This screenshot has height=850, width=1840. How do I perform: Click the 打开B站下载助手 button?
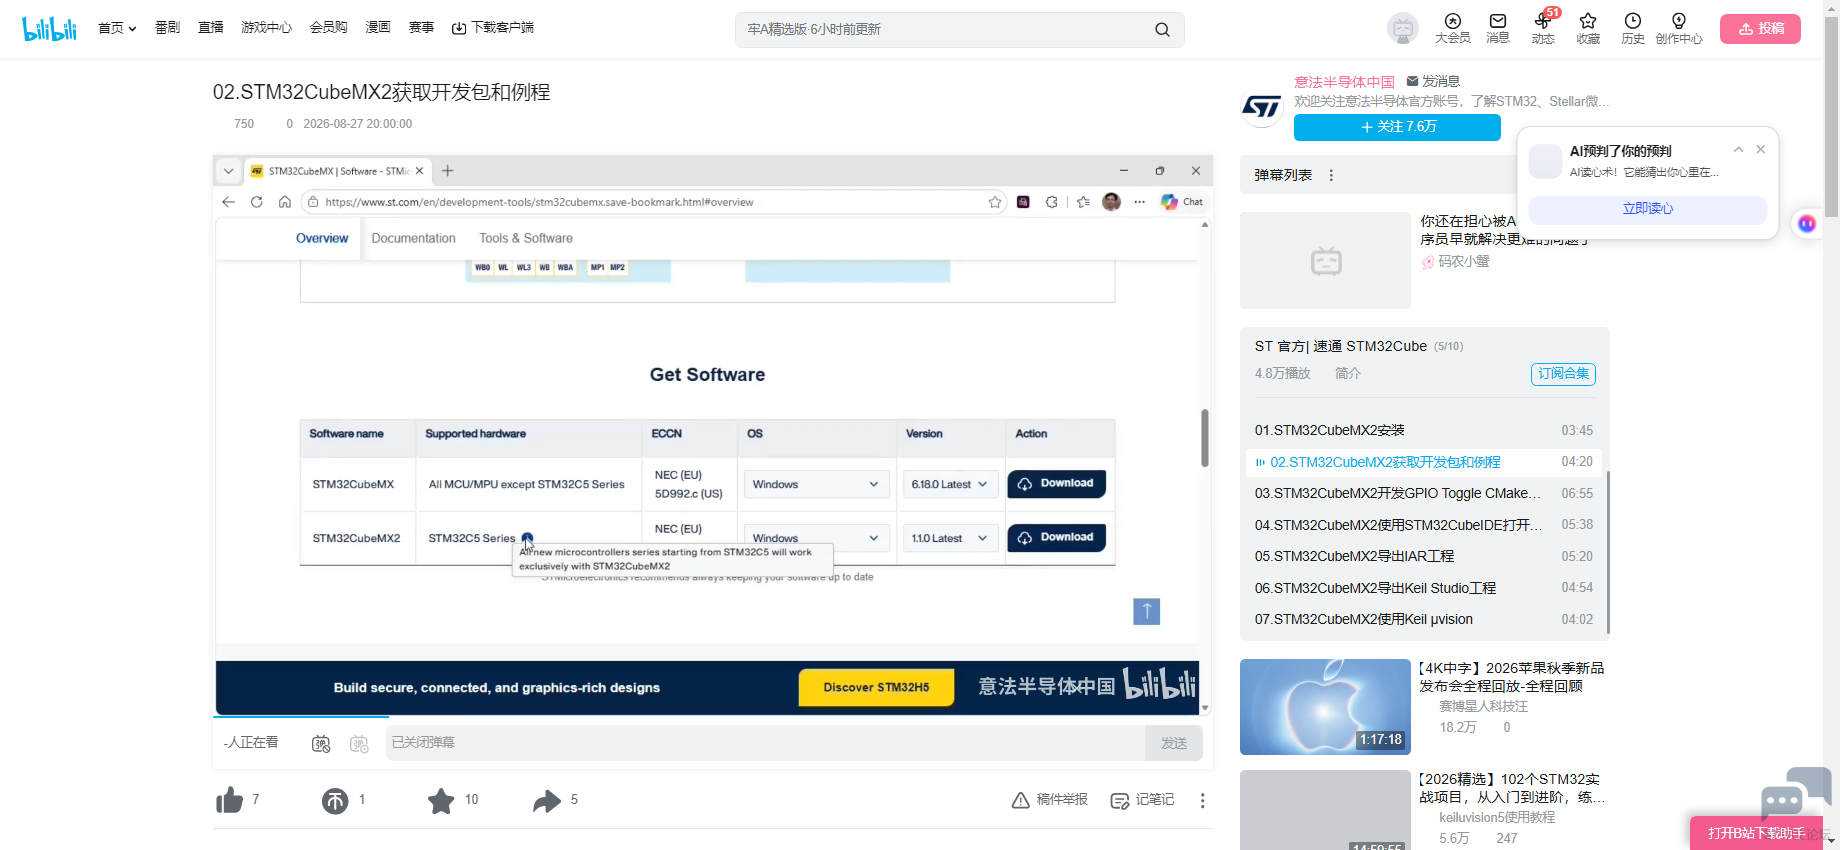[x=1756, y=833]
